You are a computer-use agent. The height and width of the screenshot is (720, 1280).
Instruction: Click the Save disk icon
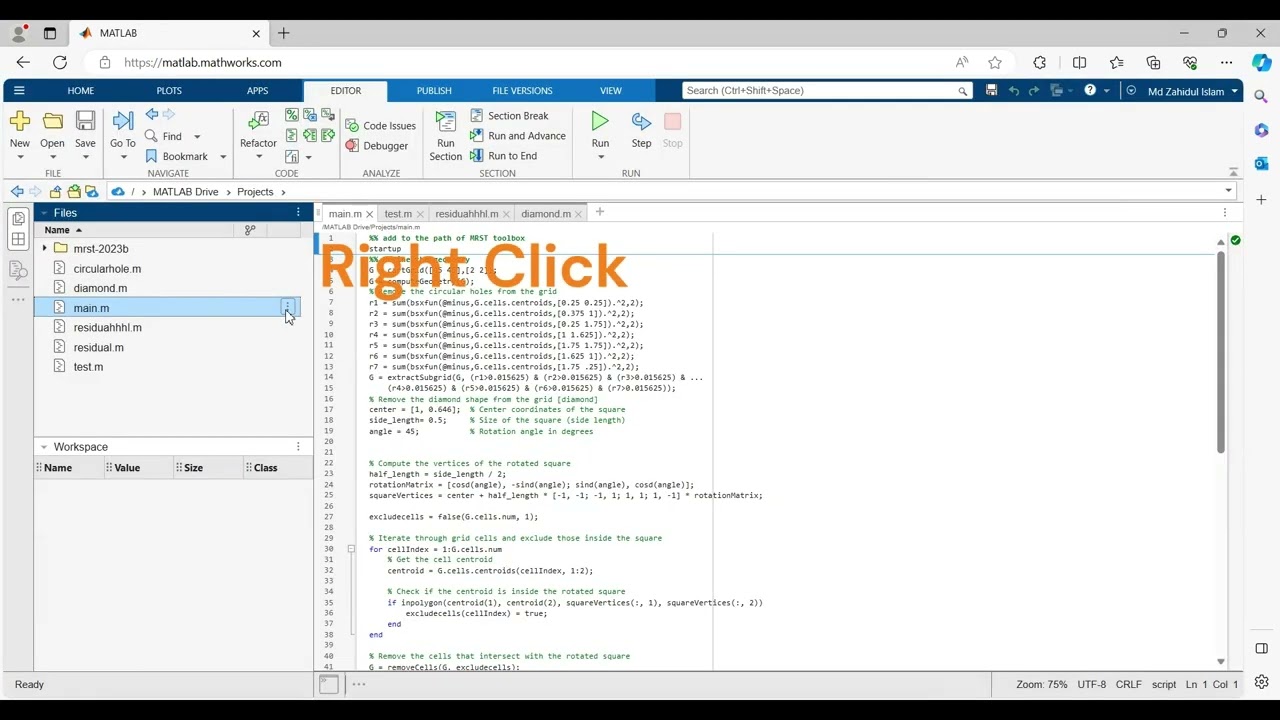coord(86,122)
